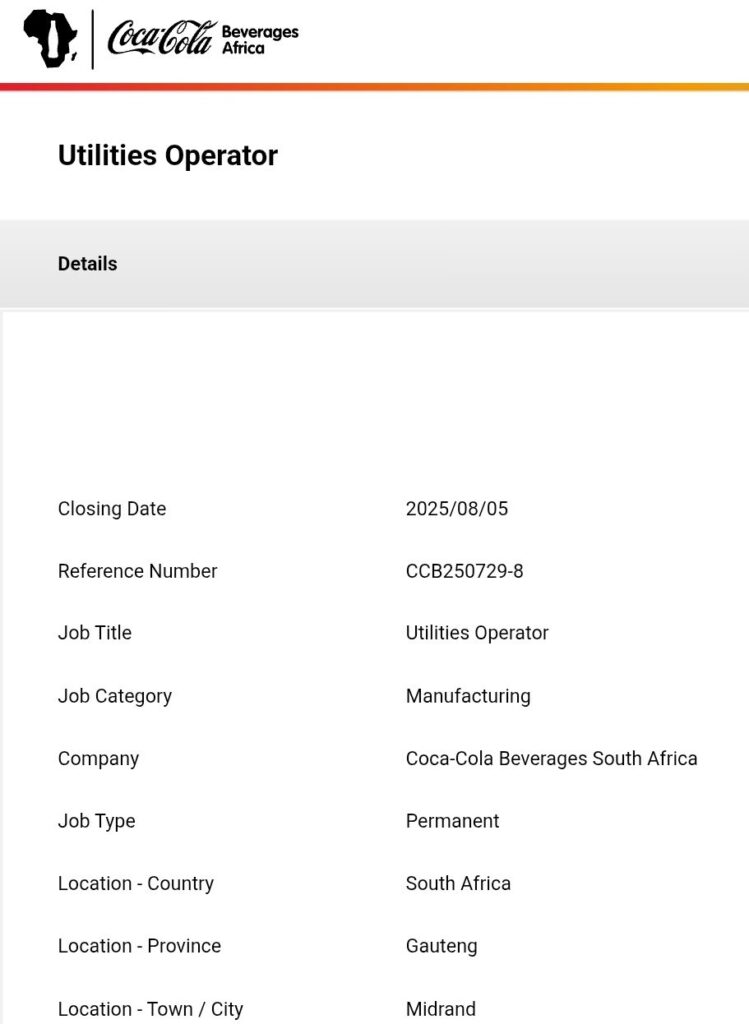Select reference number CCB250729-8
This screenshot has width=749, height=1024.
point(464,571)
